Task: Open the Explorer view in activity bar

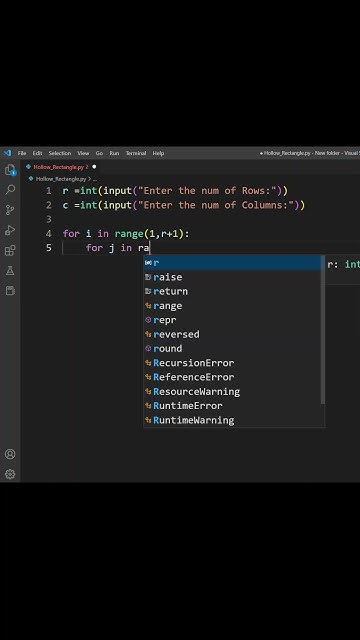Action: pyautogui.click(x=10, y=170)
